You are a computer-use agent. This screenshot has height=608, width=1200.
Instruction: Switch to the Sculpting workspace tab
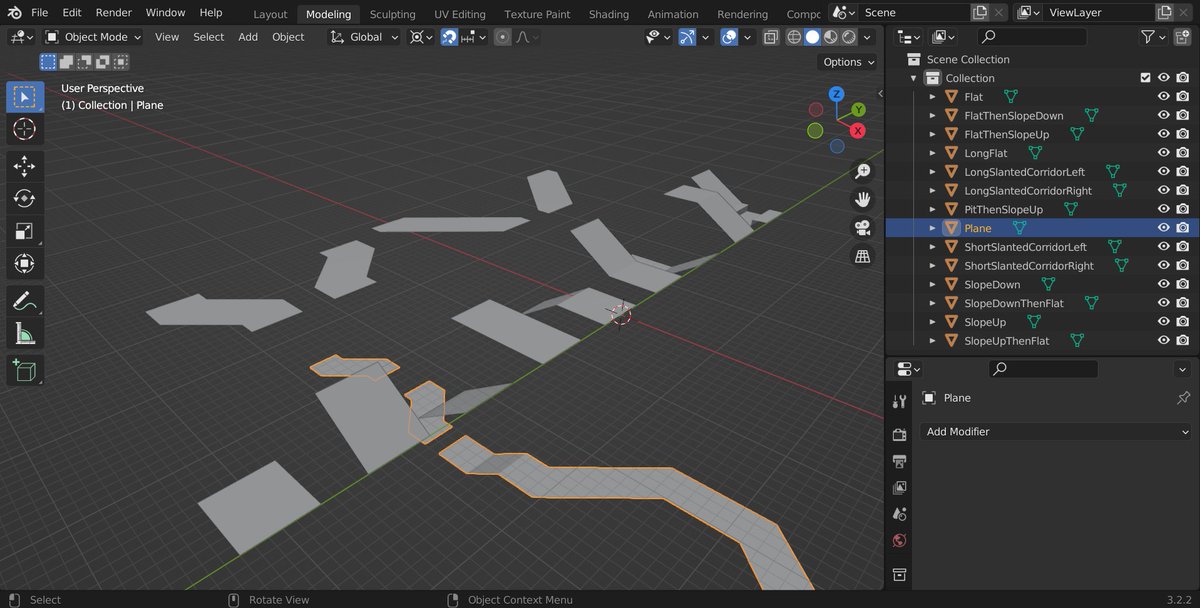[392, 14]
